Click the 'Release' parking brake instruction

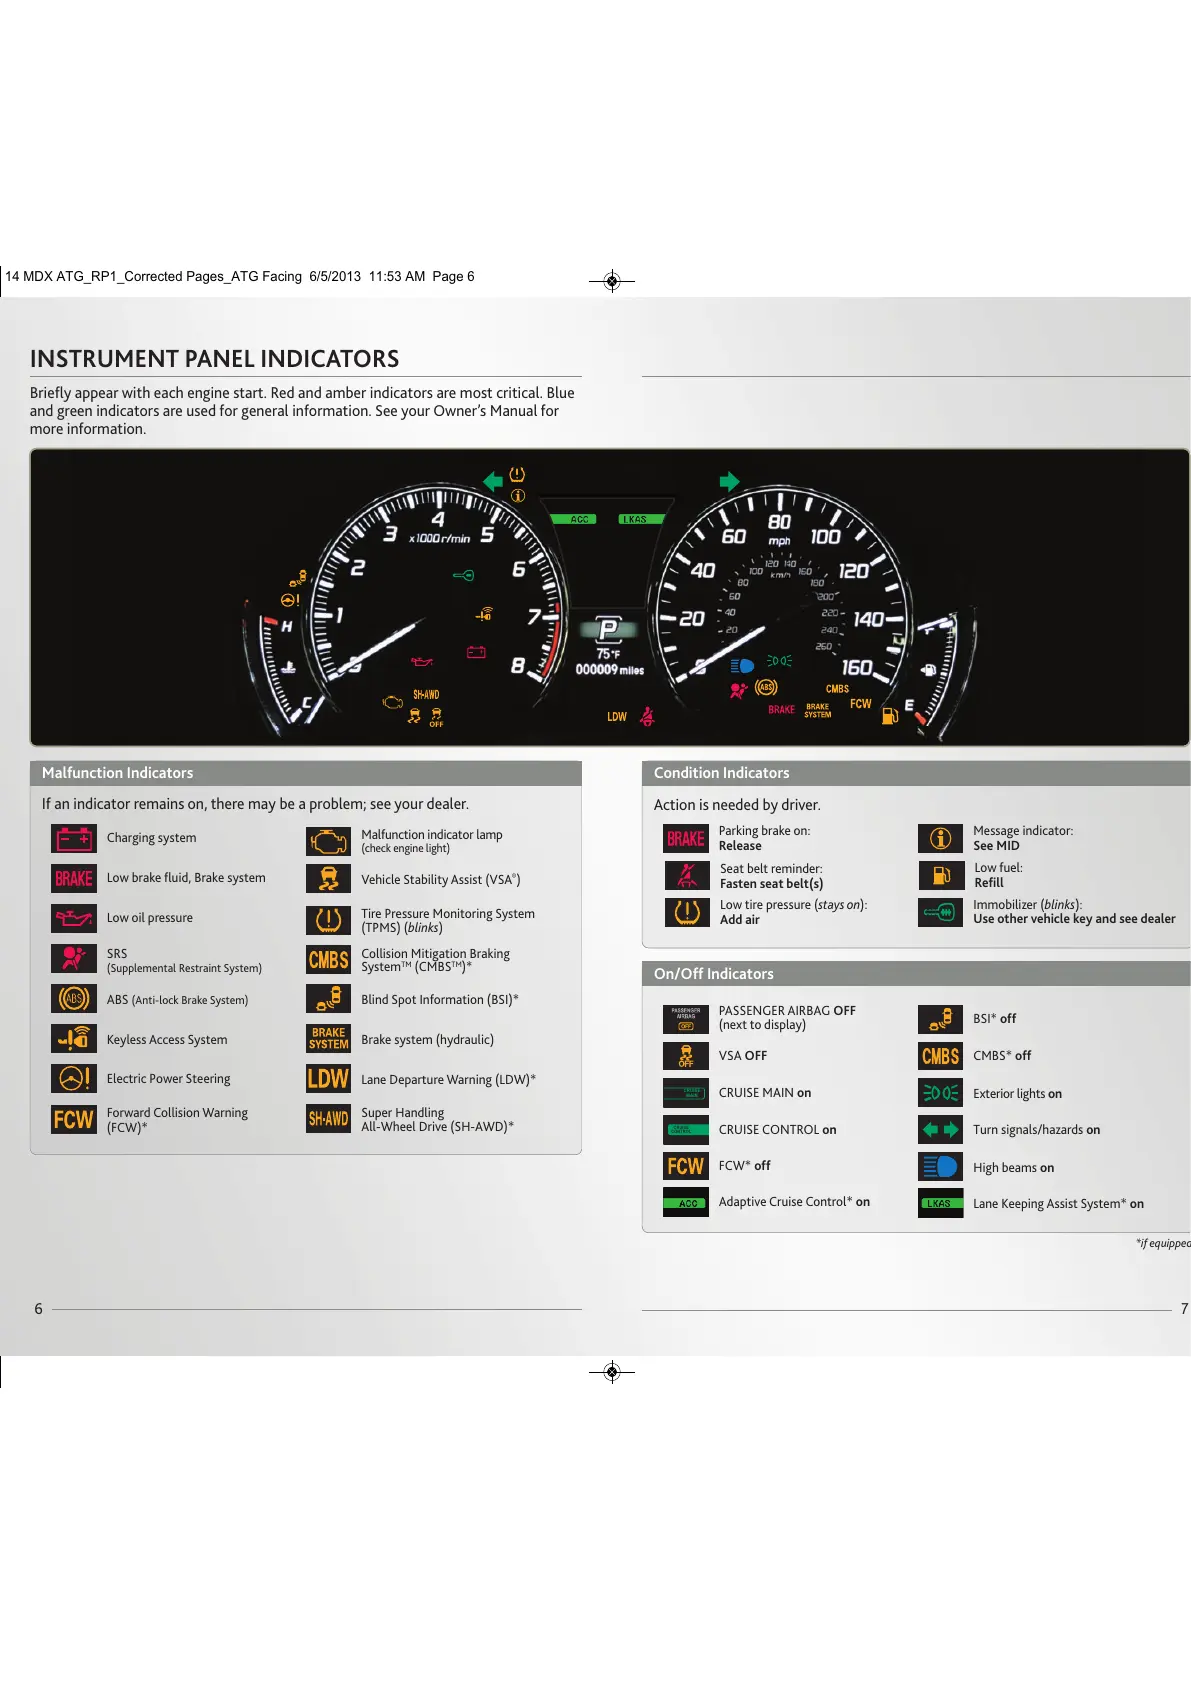coord(740,846)
